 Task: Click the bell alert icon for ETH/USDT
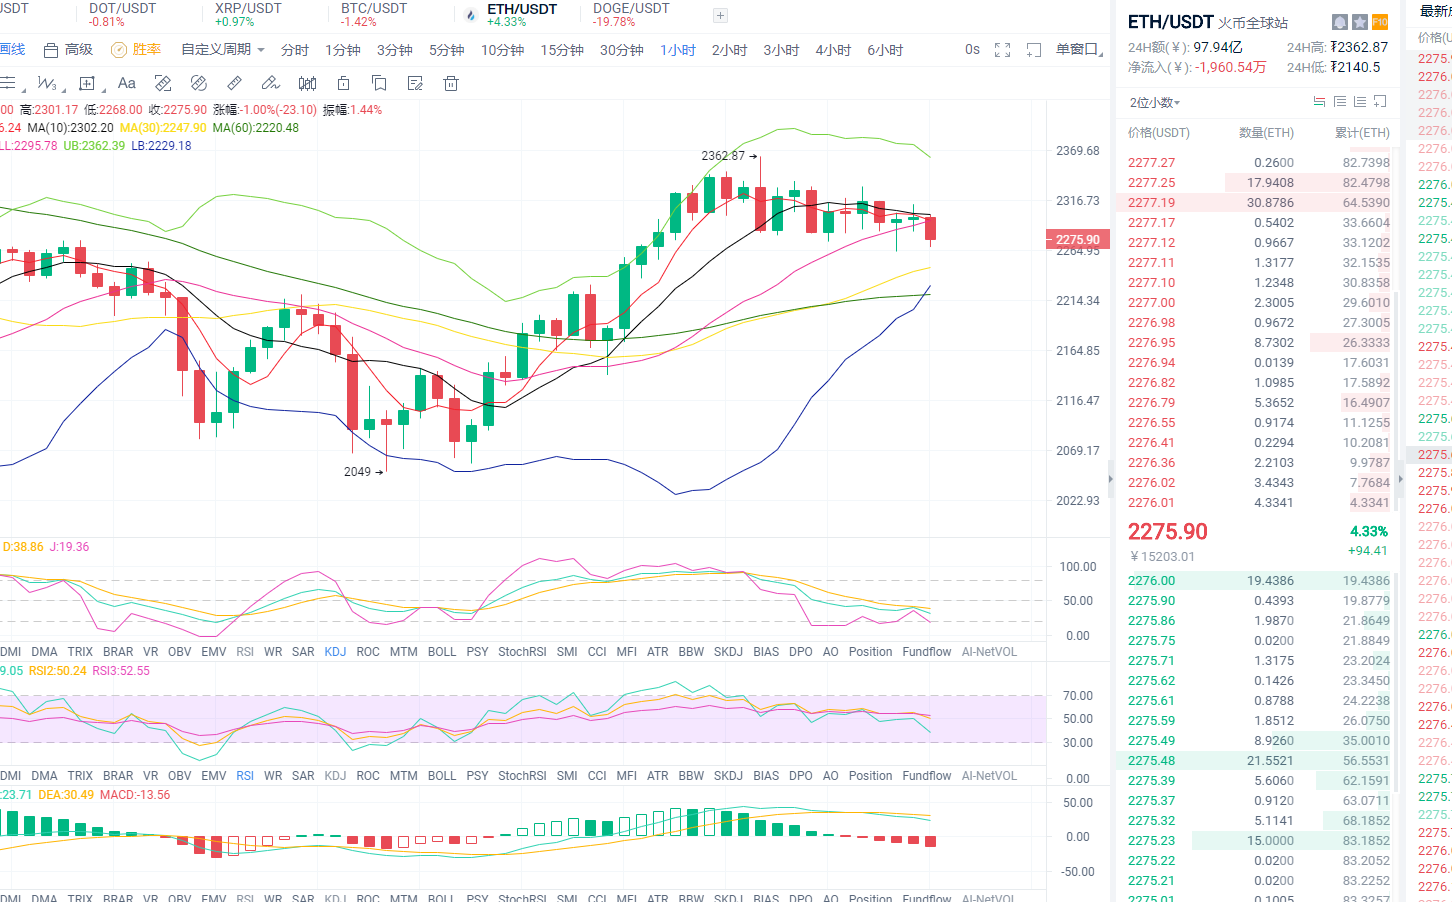click(x=1340, y=22)
